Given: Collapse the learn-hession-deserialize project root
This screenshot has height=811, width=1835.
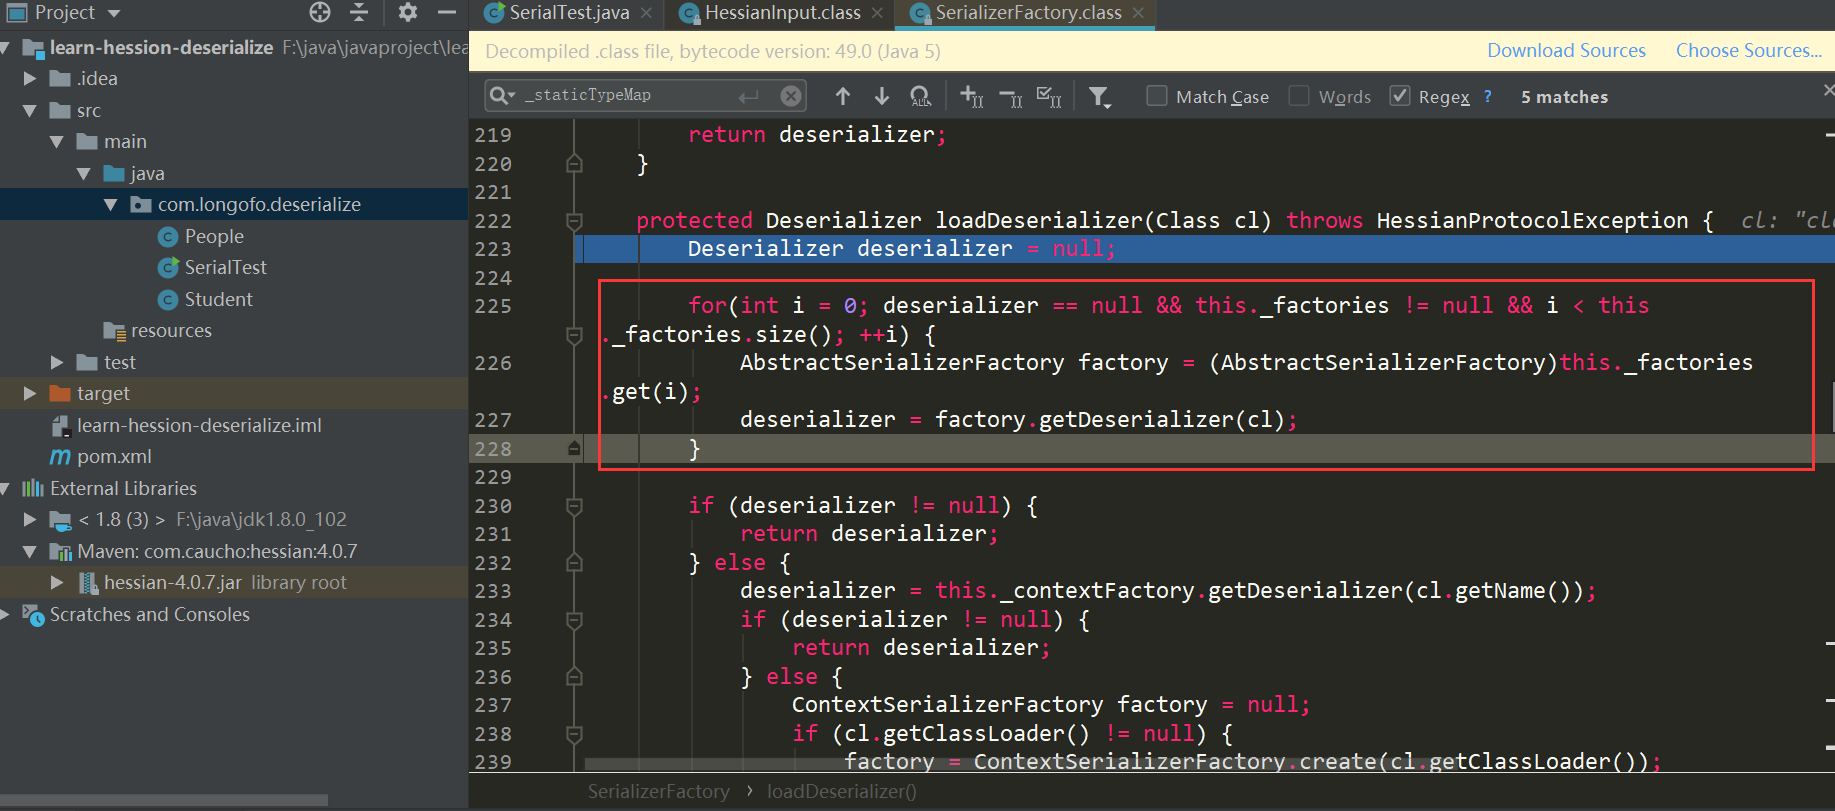Looking at the screenshot, I should coord(6,47).
